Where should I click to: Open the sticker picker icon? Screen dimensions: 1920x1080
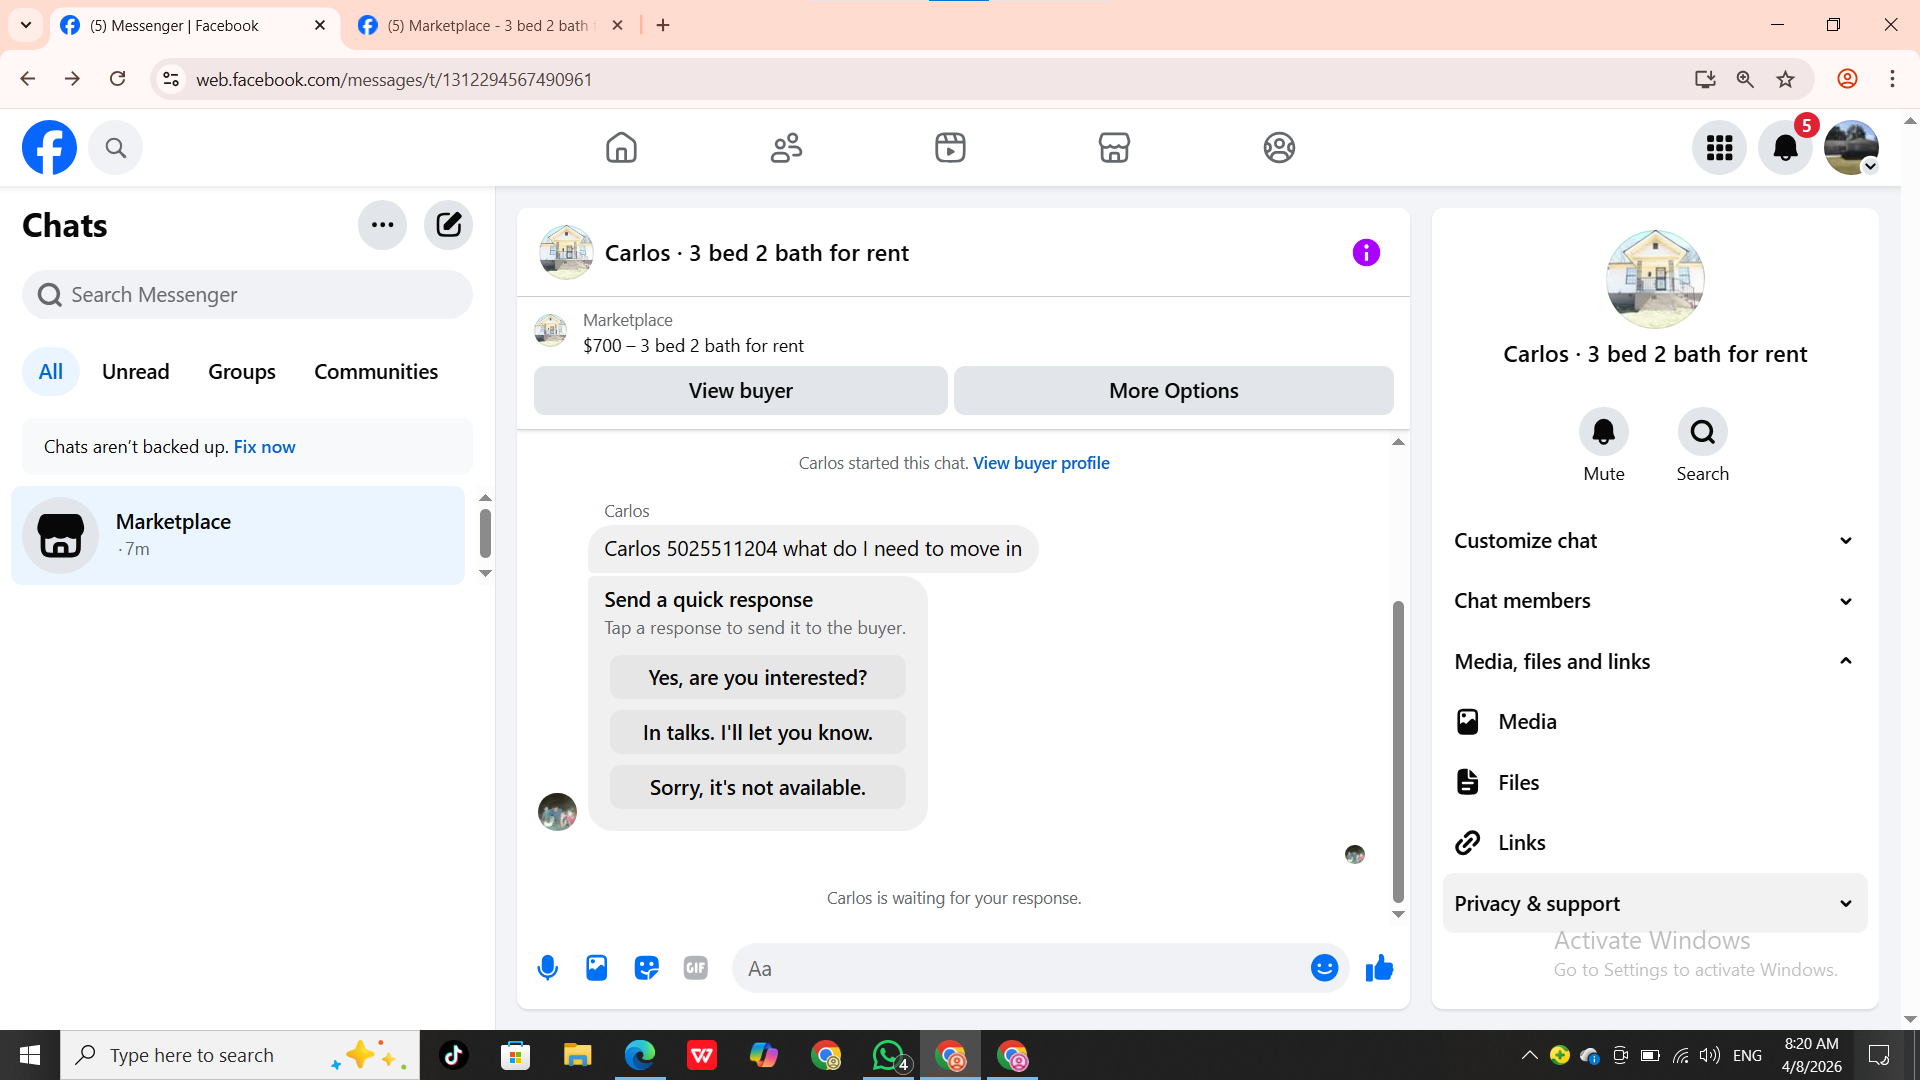(646, 968)
